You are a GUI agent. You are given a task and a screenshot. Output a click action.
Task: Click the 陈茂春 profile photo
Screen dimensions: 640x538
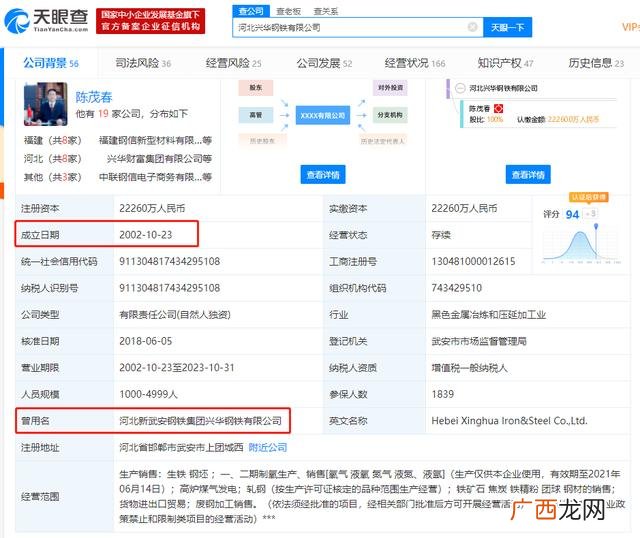tap(45, 104)
